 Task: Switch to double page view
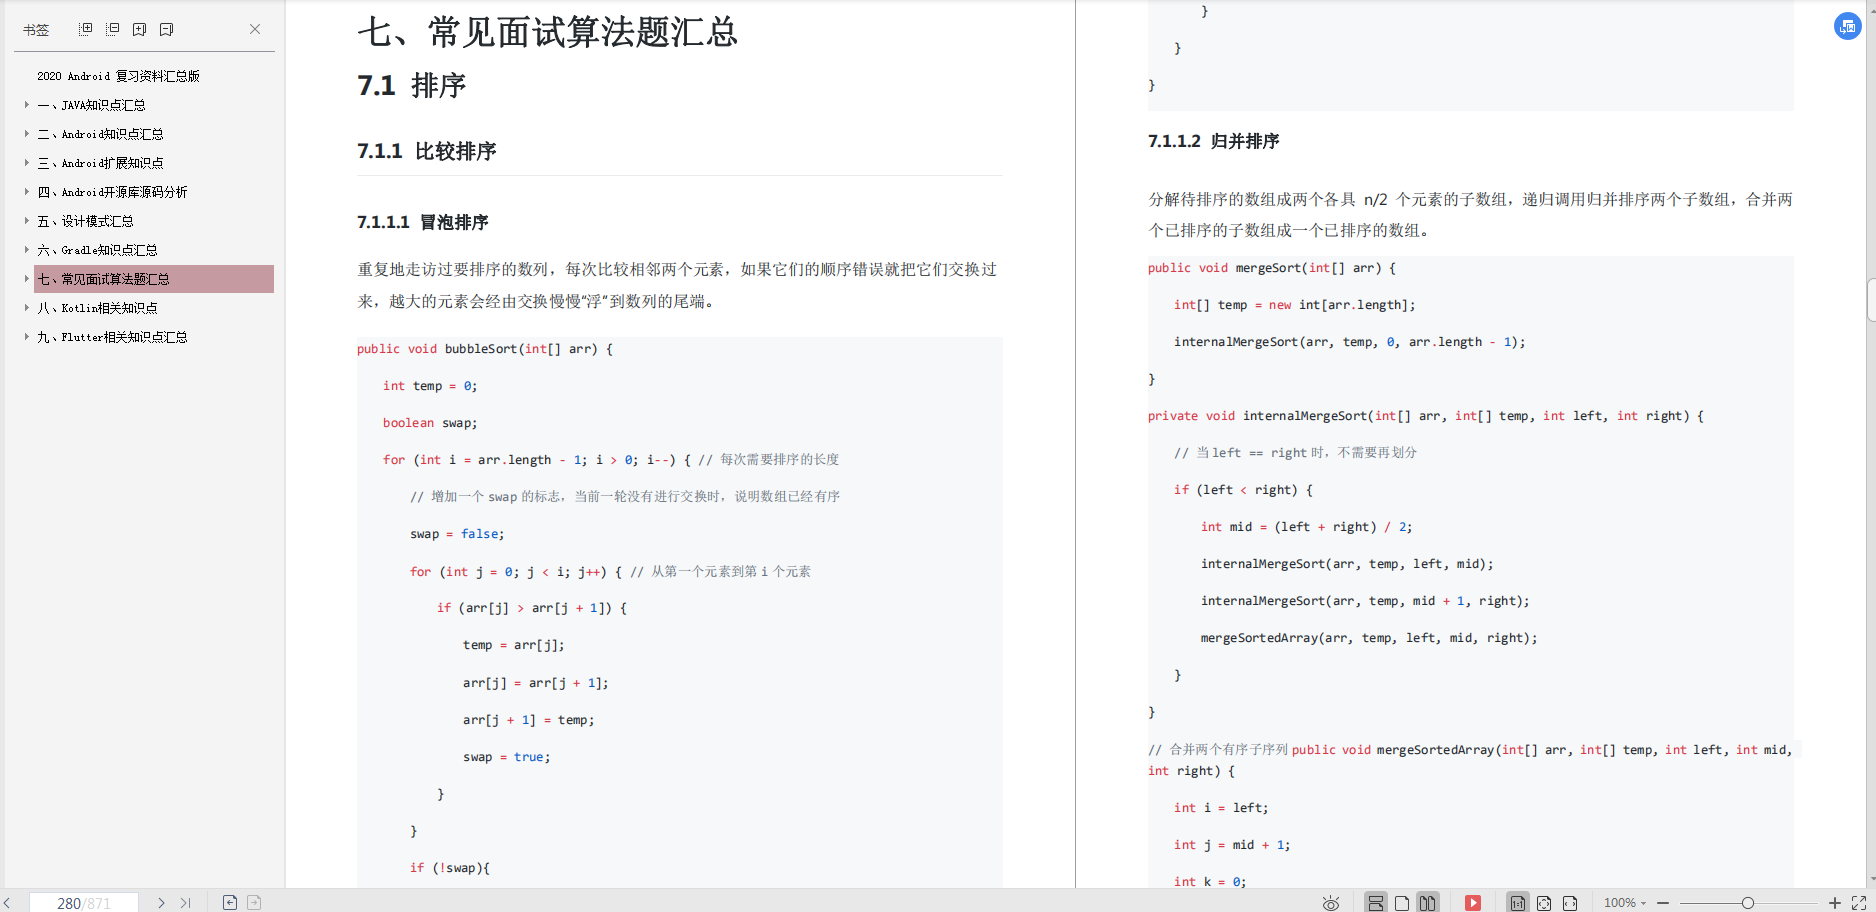pos(1427,902)
